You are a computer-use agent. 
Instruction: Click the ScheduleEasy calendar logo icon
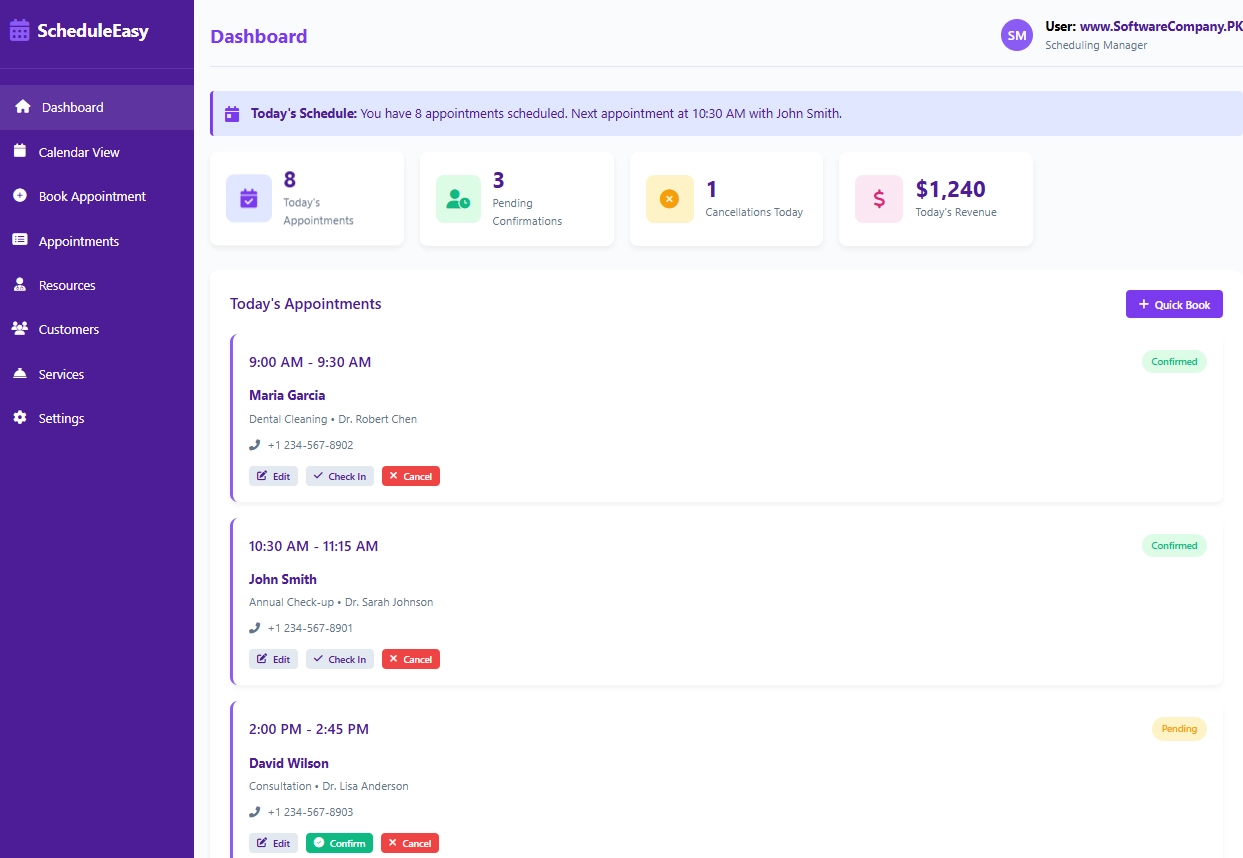click(21, 30)
